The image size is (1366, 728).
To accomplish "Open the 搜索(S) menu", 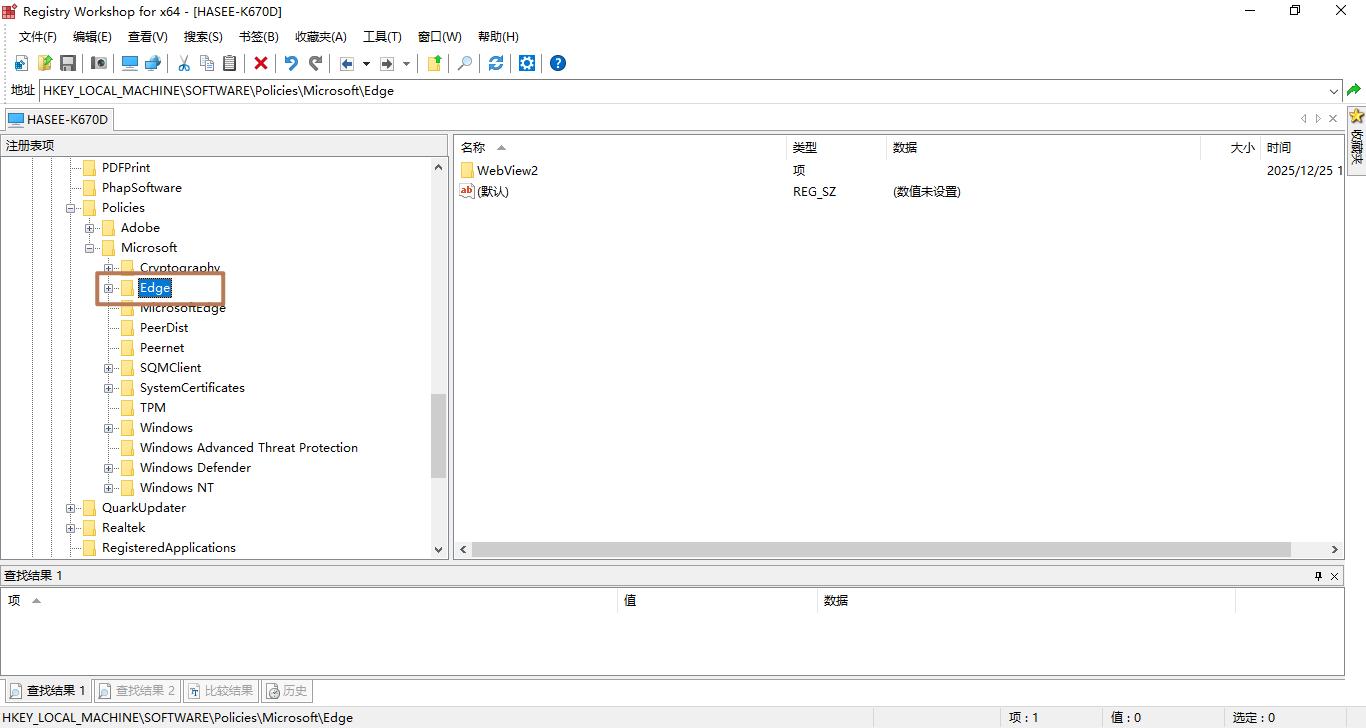I will [203, 37].
